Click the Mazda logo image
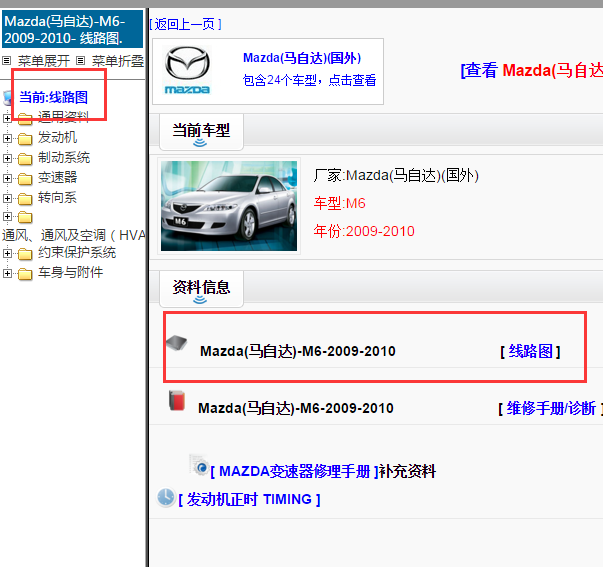Viewport: 603px width, 567px height. [187, 70]
